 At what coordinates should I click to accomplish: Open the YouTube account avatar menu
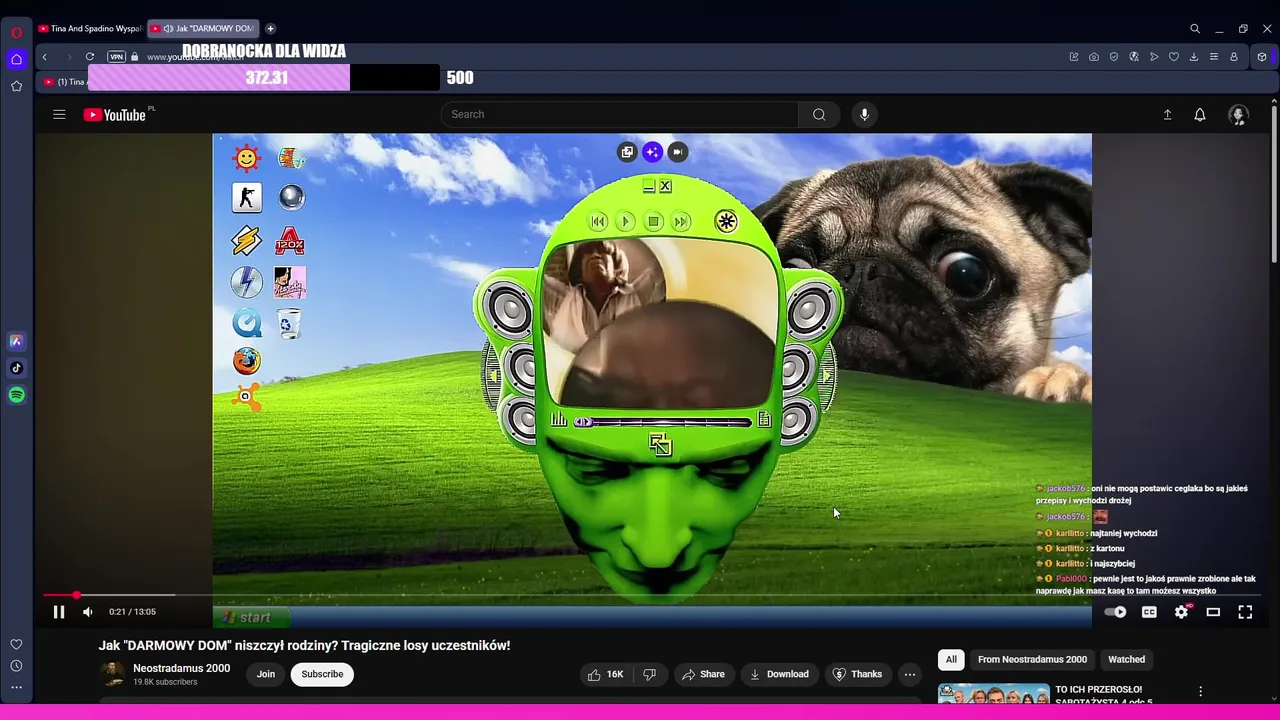[1238, 115]
